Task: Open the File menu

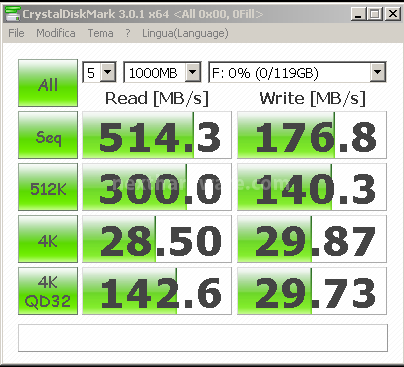Action: pyautogui.click(x=16, y=33)
